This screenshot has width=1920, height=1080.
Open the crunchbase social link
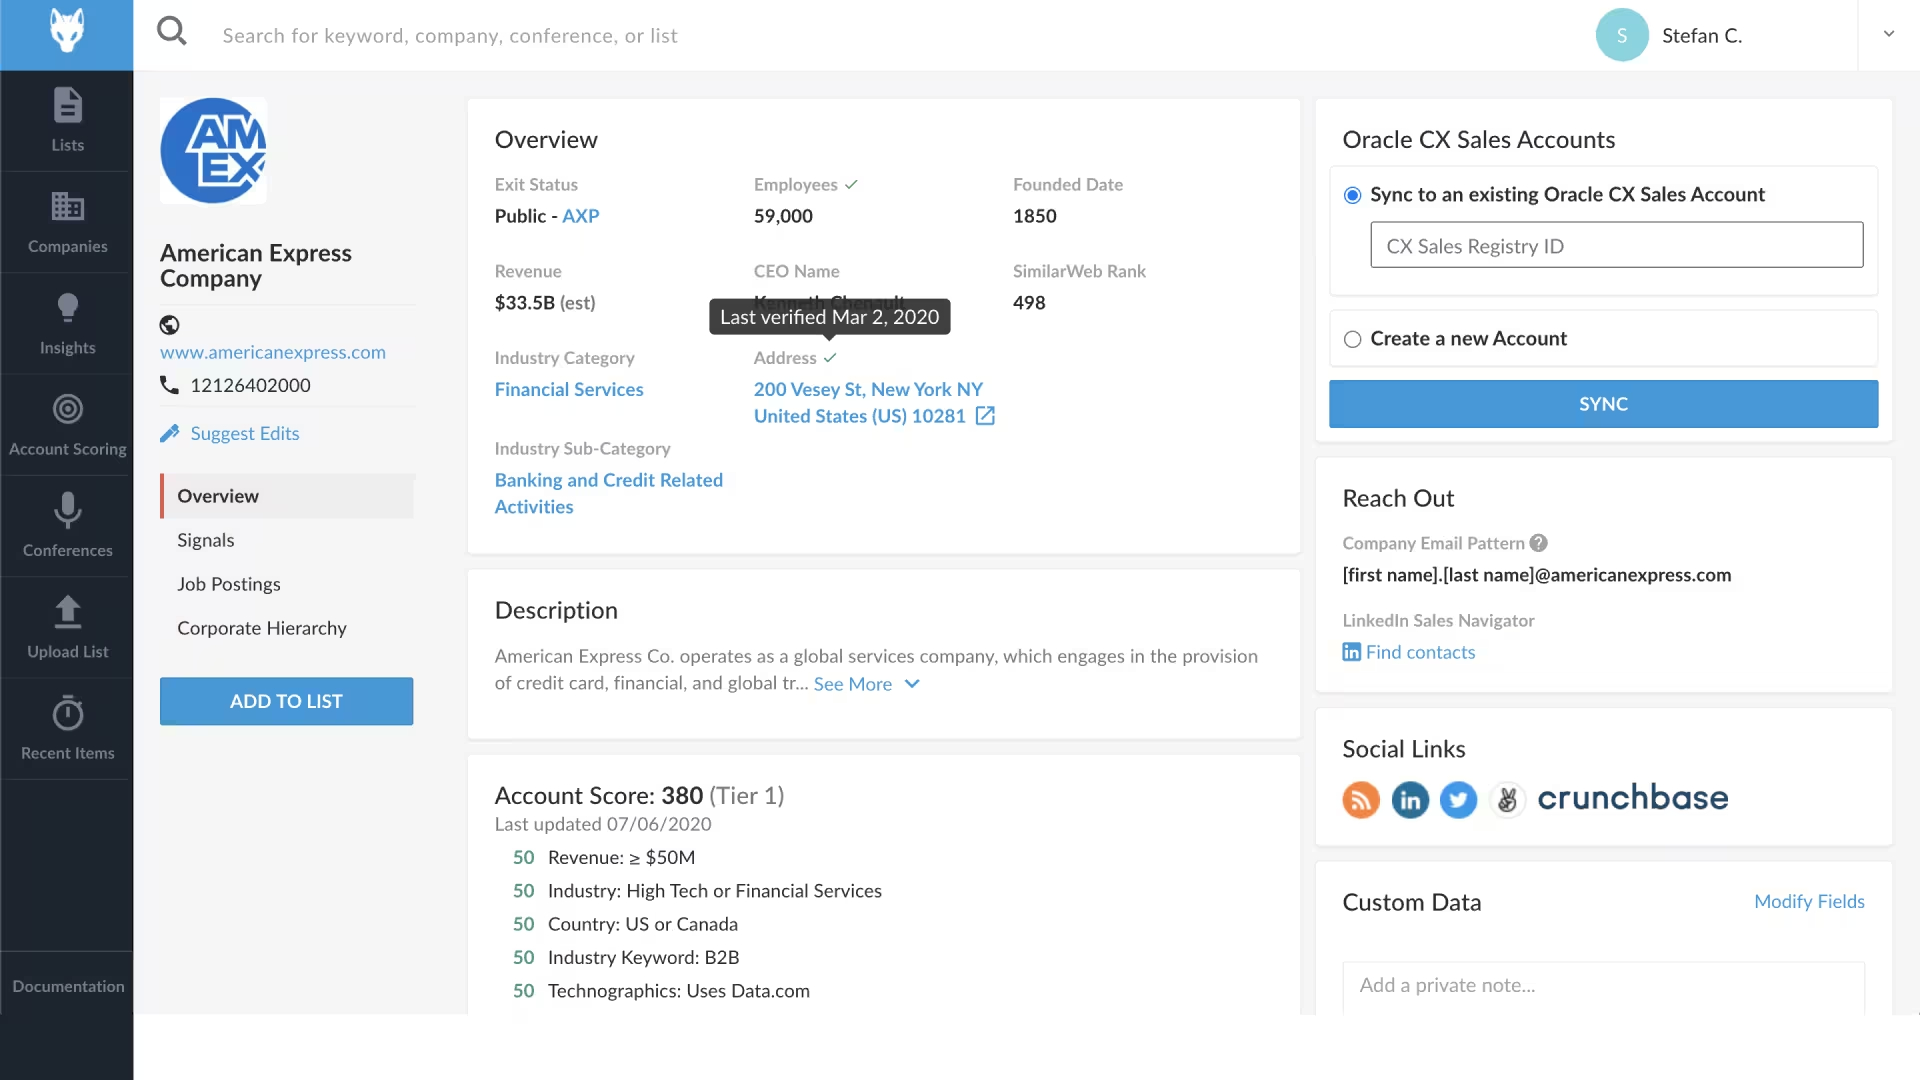pyautogui.click(x=1633, y=798)
